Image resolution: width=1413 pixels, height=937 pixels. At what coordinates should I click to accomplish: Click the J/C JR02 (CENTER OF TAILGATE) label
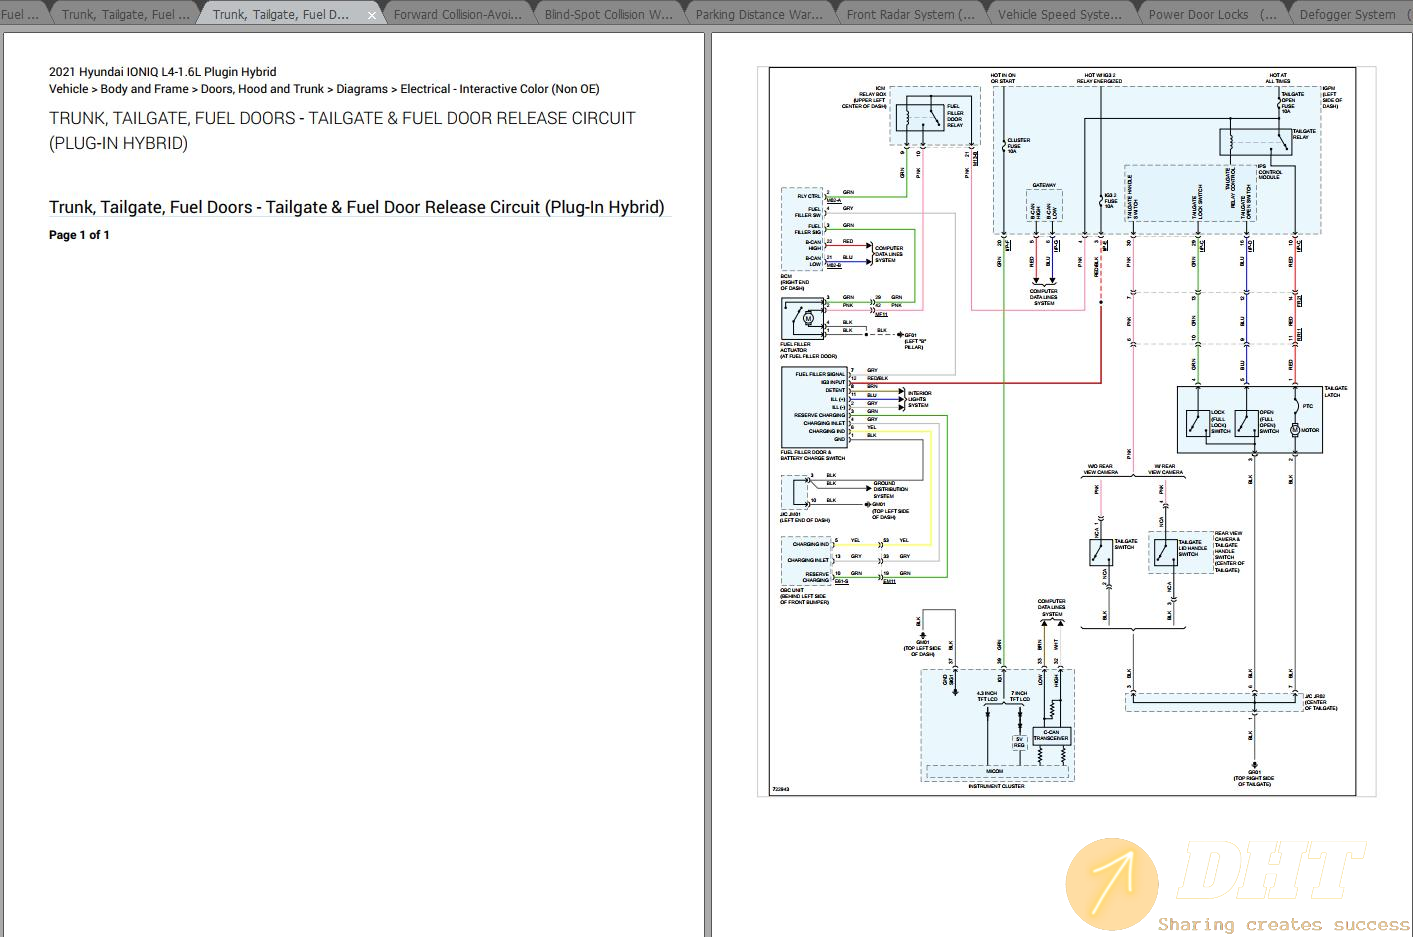1321,702
